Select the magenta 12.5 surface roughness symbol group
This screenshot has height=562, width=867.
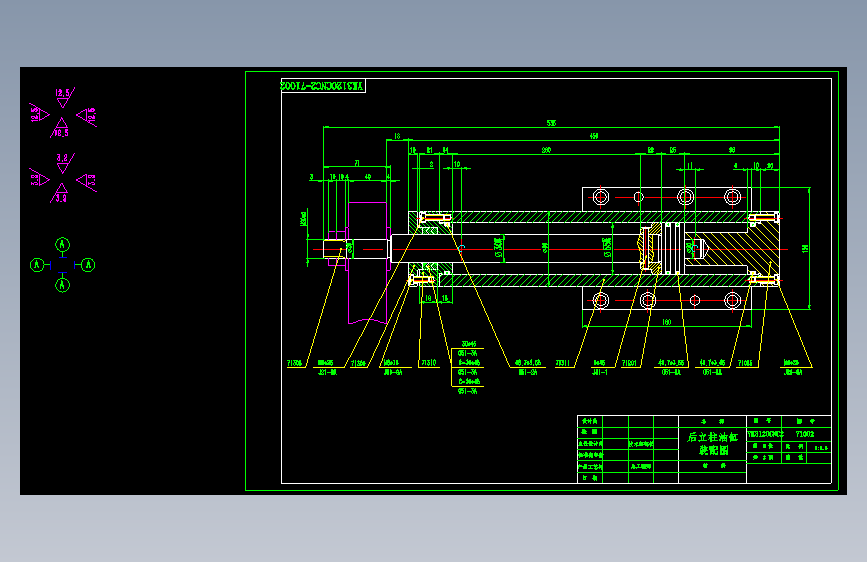tap(63, 113)
